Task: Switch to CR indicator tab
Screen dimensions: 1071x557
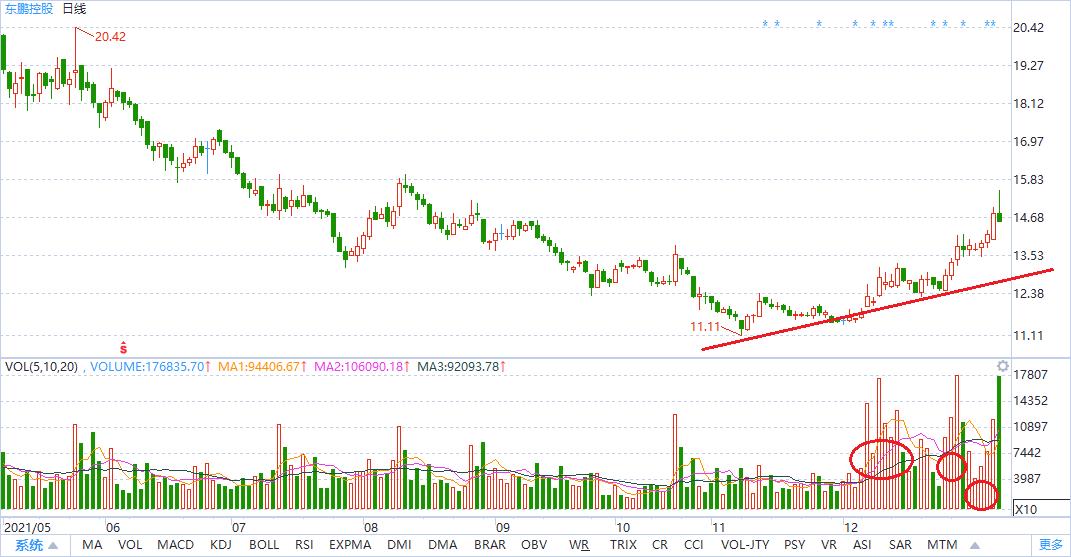Action: [x=660, y=545]
